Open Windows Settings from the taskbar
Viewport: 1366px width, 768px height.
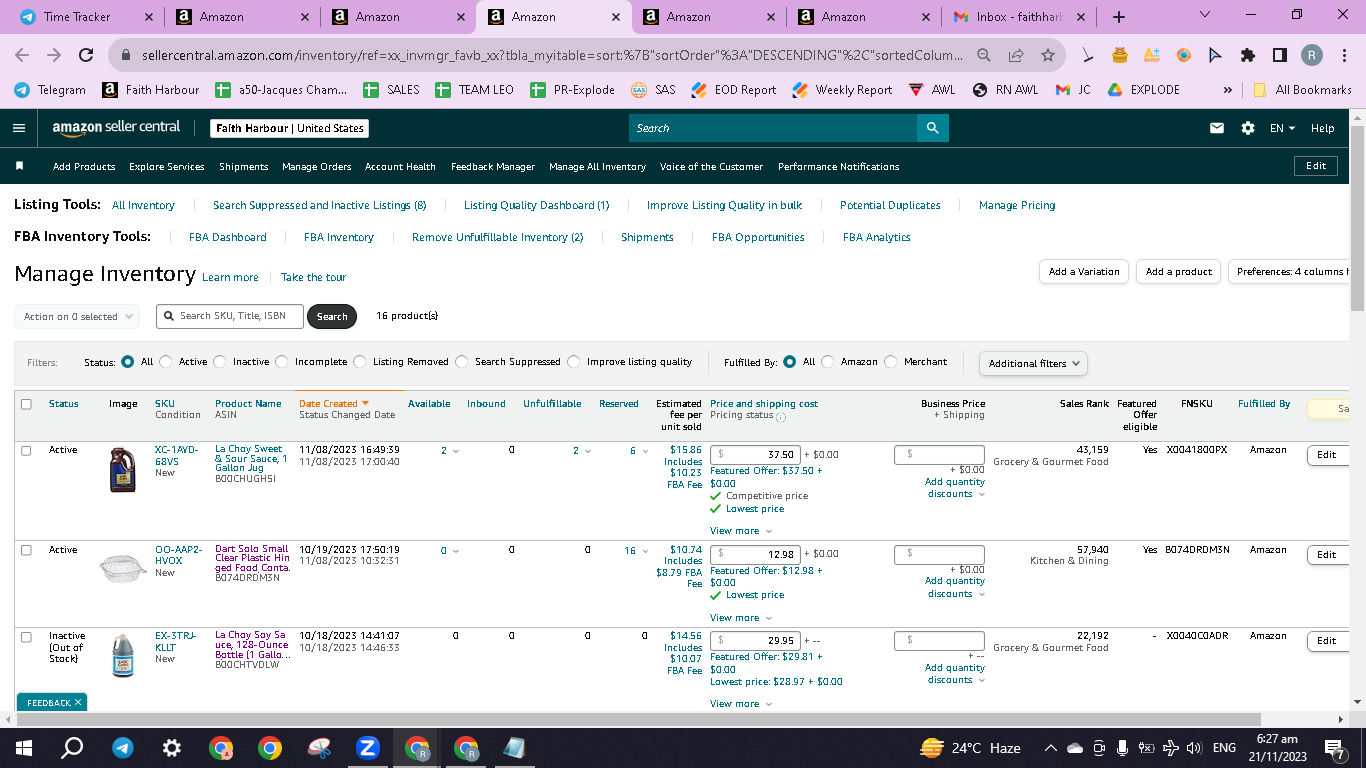(x=172, y=747)
